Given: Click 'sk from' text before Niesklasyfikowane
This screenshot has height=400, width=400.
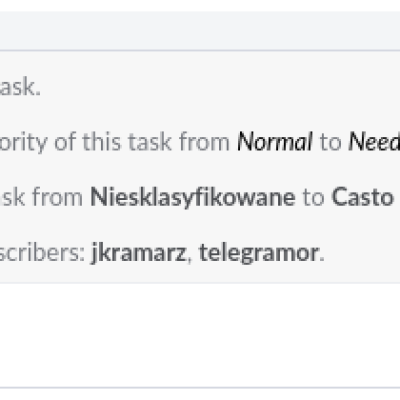Looking at the screenshot, I should (41, 197).
